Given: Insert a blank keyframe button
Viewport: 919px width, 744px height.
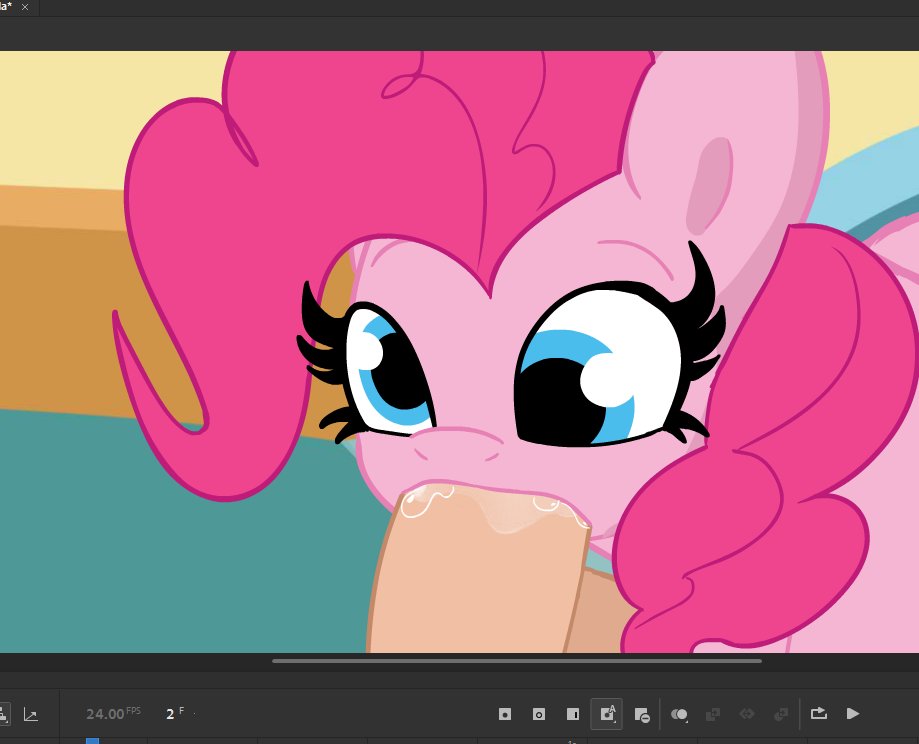Looking at the screenshot, I should (539, 714).
